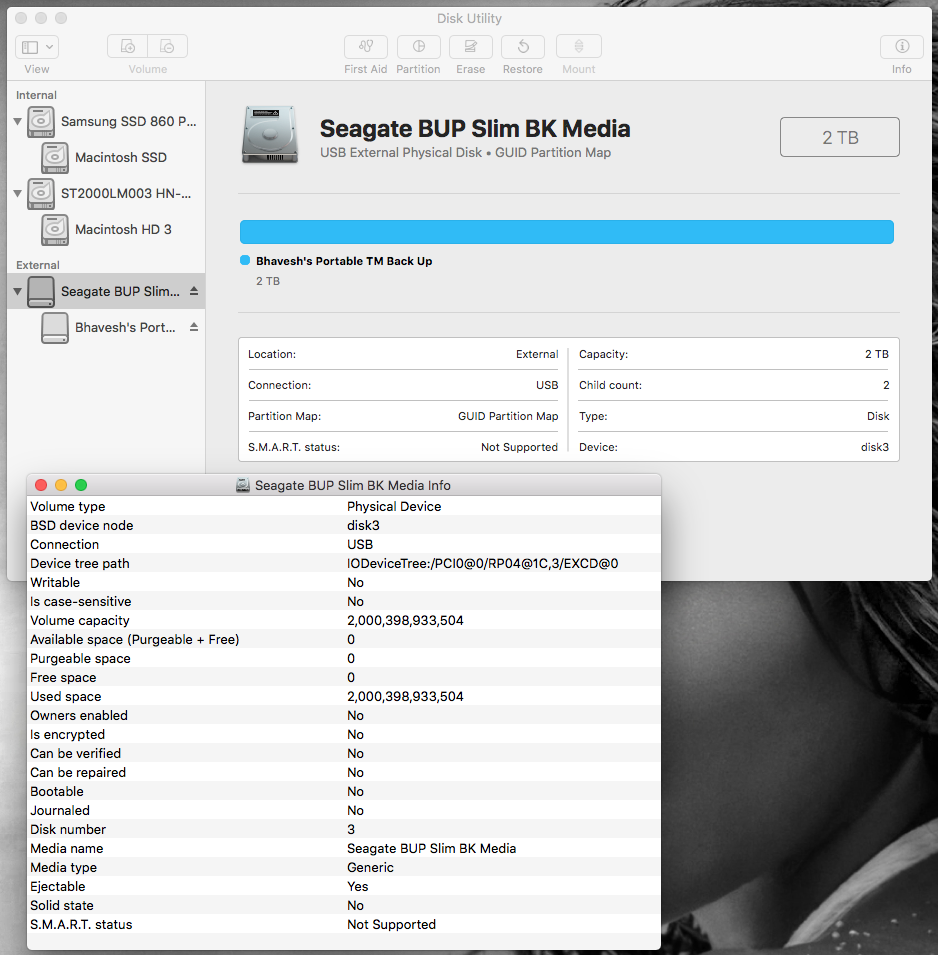Select the Volume type row
The width and height of the screenshot is (938, 955).
[x=344, y=506]
